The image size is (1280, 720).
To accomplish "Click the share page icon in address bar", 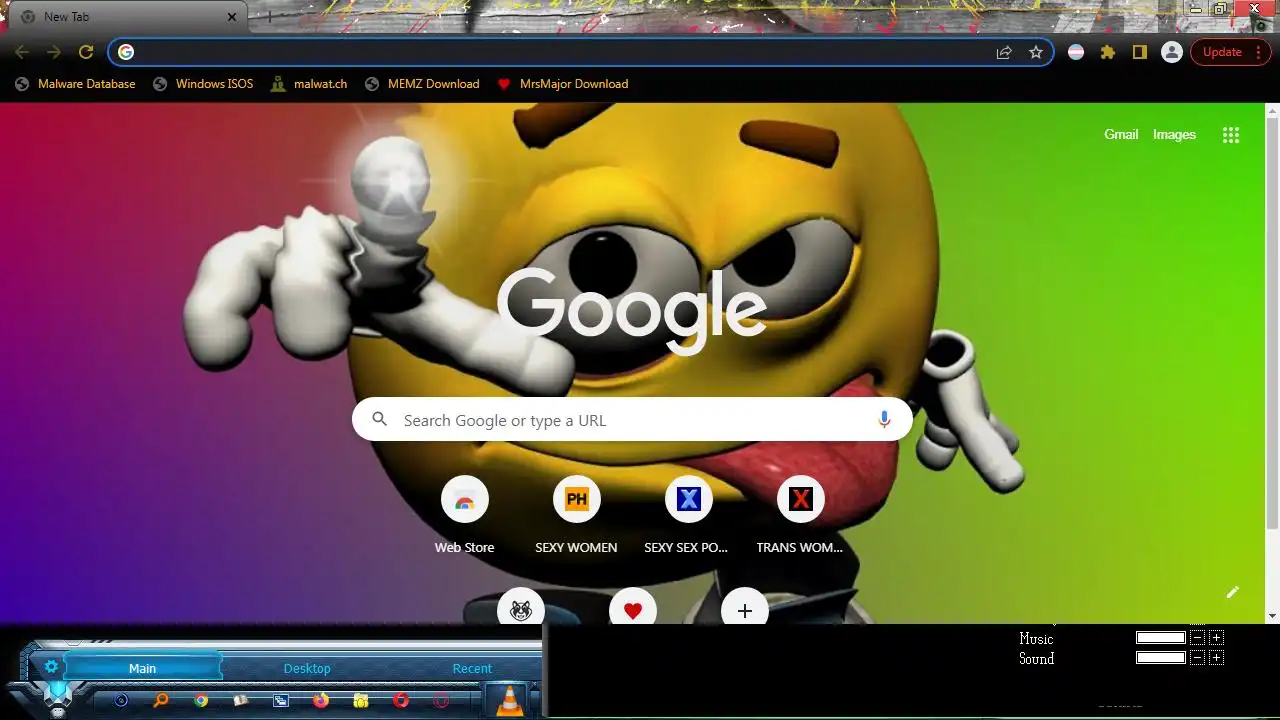I will [1004, 52].
